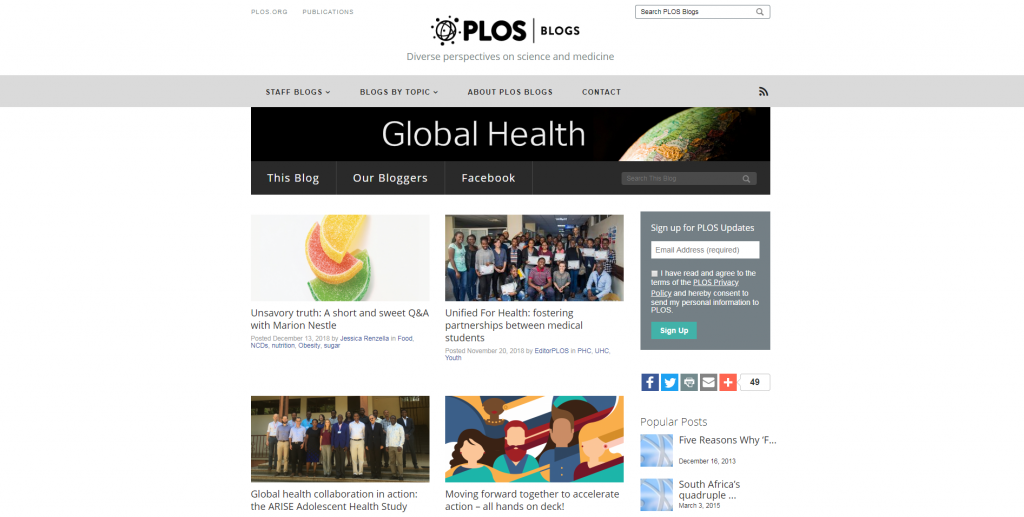Open the Facebook tab

488,178
